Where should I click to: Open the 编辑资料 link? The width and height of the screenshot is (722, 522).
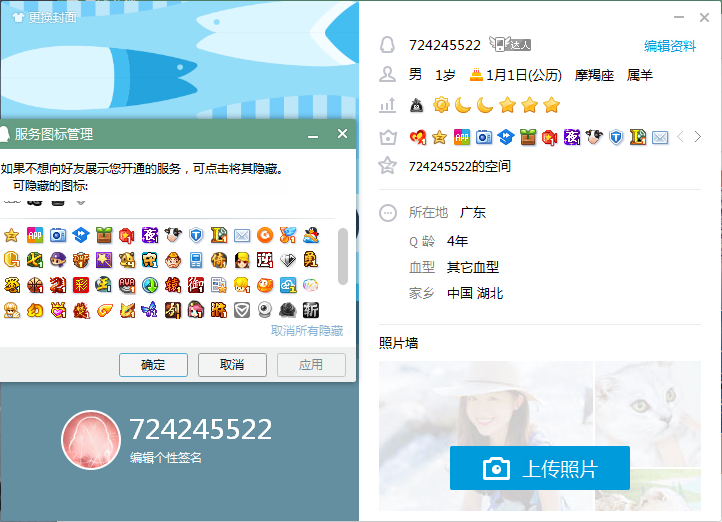[670, 46]
